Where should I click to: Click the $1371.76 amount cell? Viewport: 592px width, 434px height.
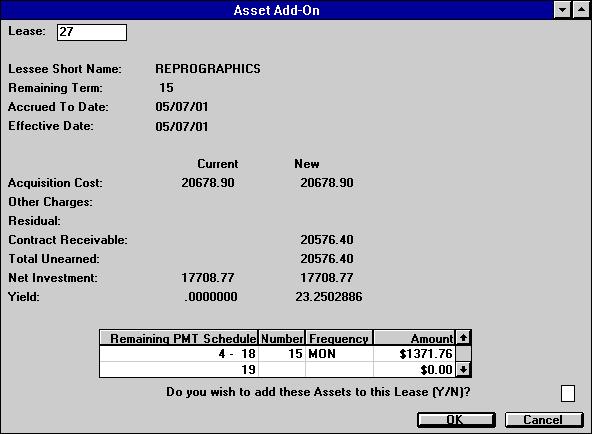[414, 354]
